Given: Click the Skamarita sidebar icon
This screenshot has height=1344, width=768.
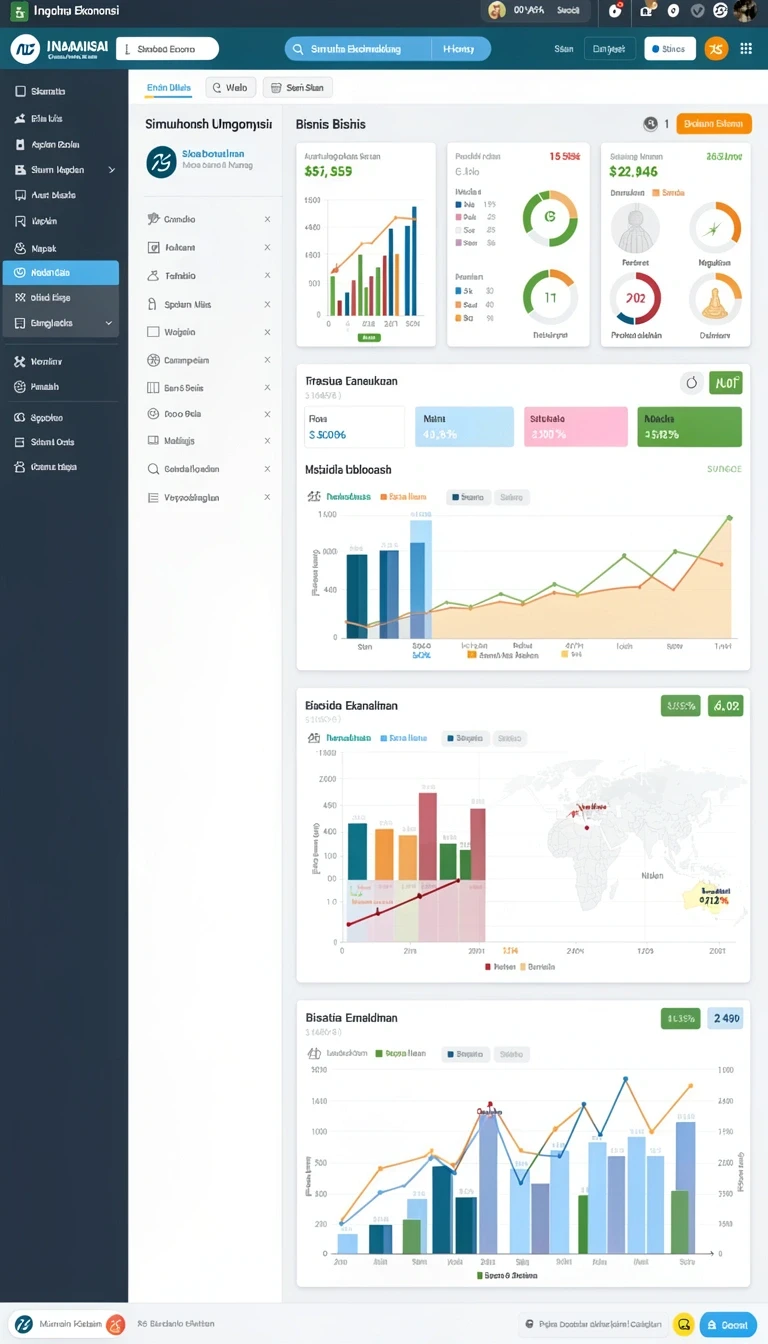Looking at the screenshot, I should tap(20, 91).
